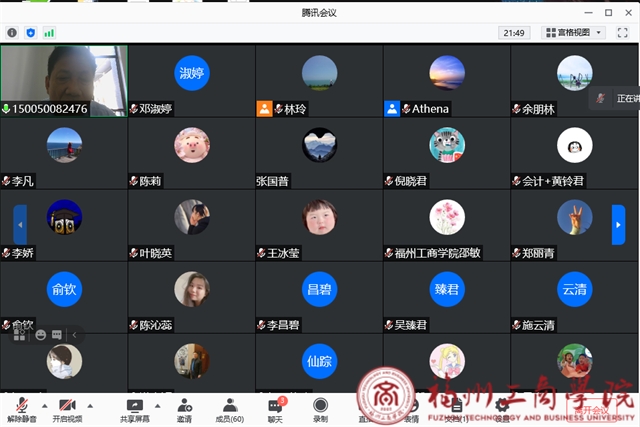Viewport: 640px width, 427px height.
Task: Select 陈莉 pink pig avatar
Action: click(x=192, y=145)
